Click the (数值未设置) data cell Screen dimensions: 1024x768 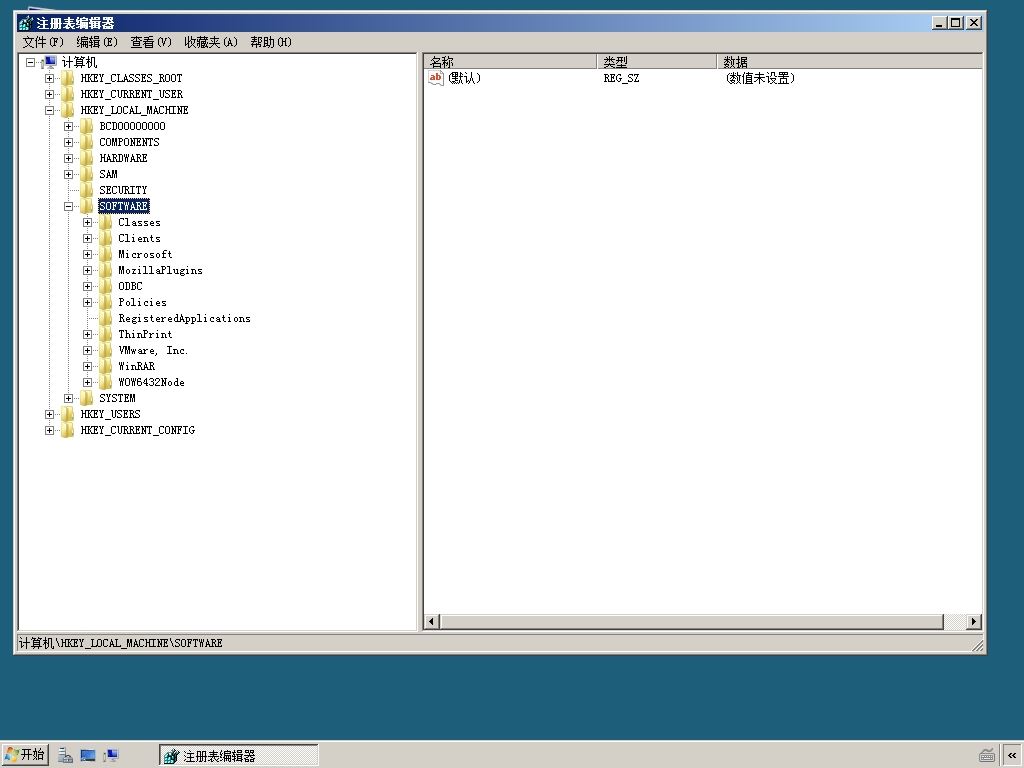[x=760, y=78]
